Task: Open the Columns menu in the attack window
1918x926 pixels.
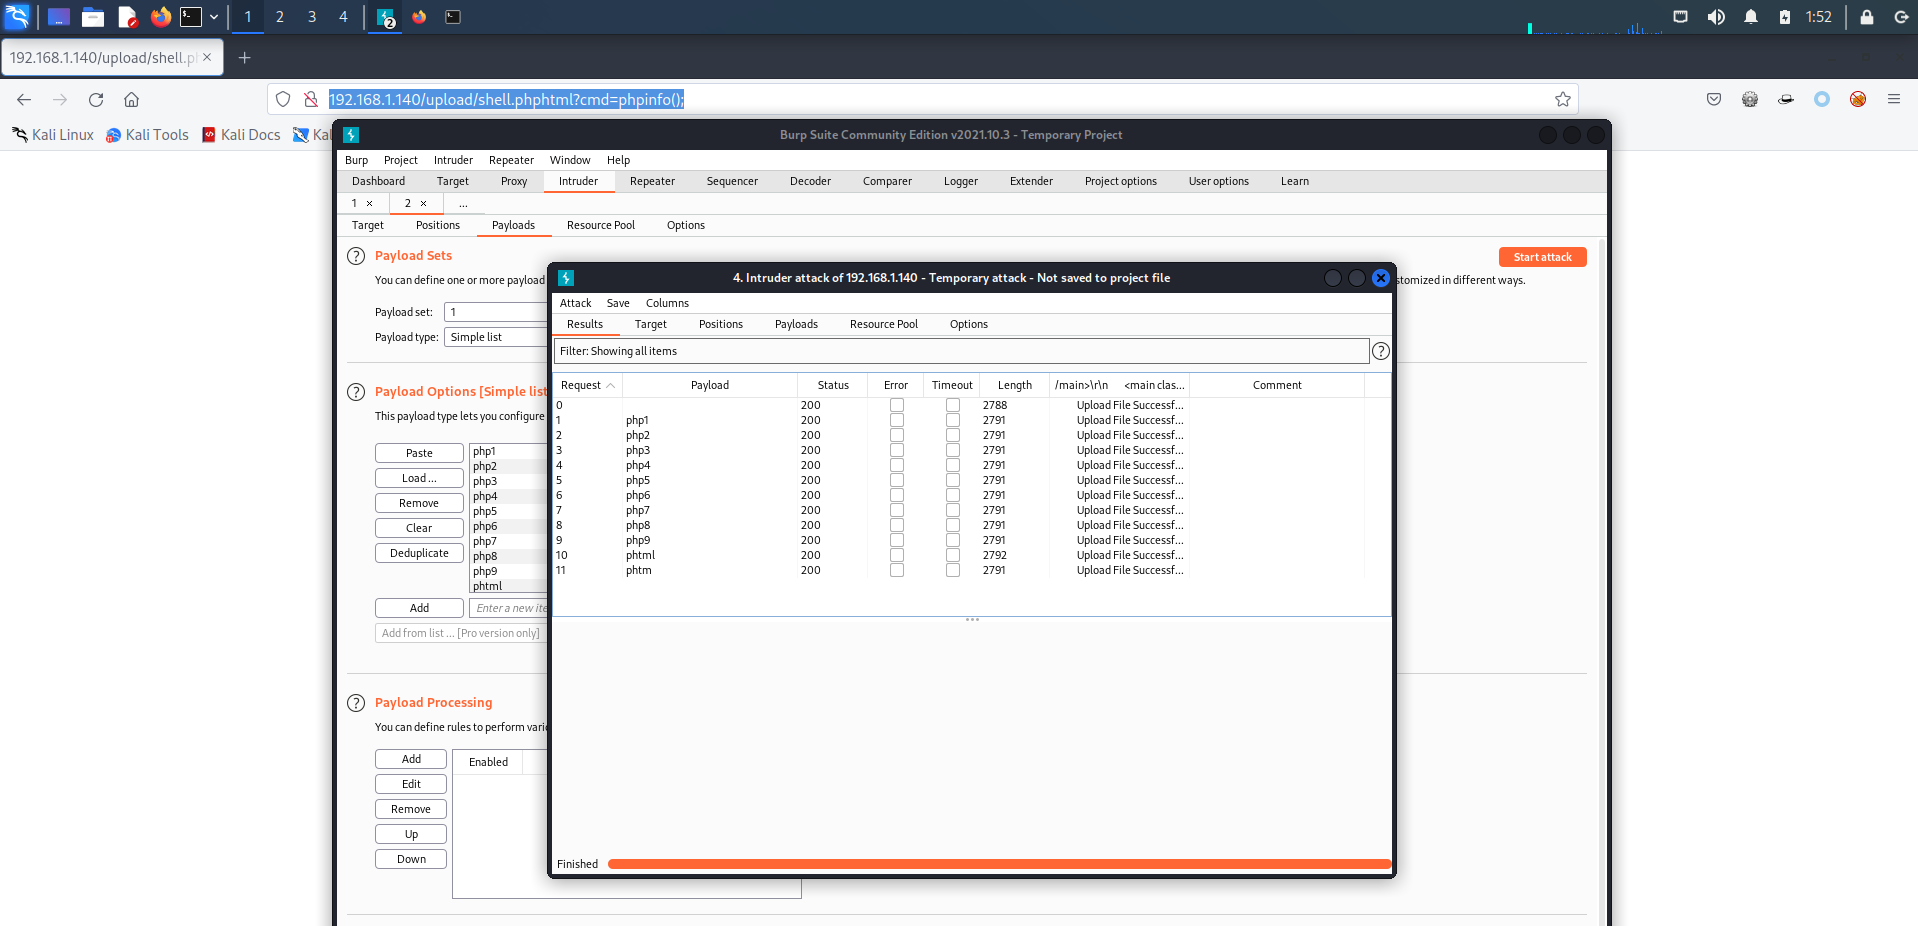Action: [x=667, y=303]
